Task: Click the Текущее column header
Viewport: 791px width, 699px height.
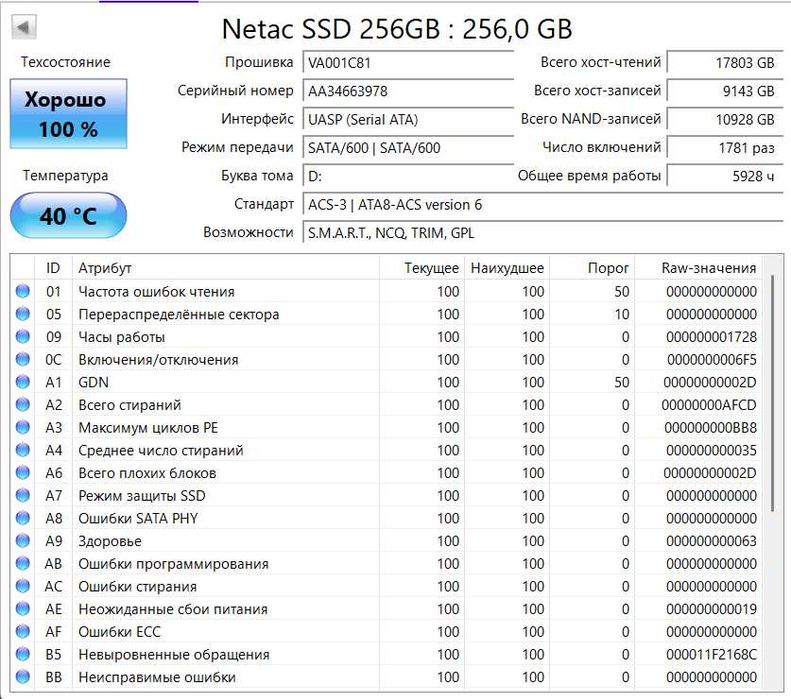Action: [x=422, y=268]
